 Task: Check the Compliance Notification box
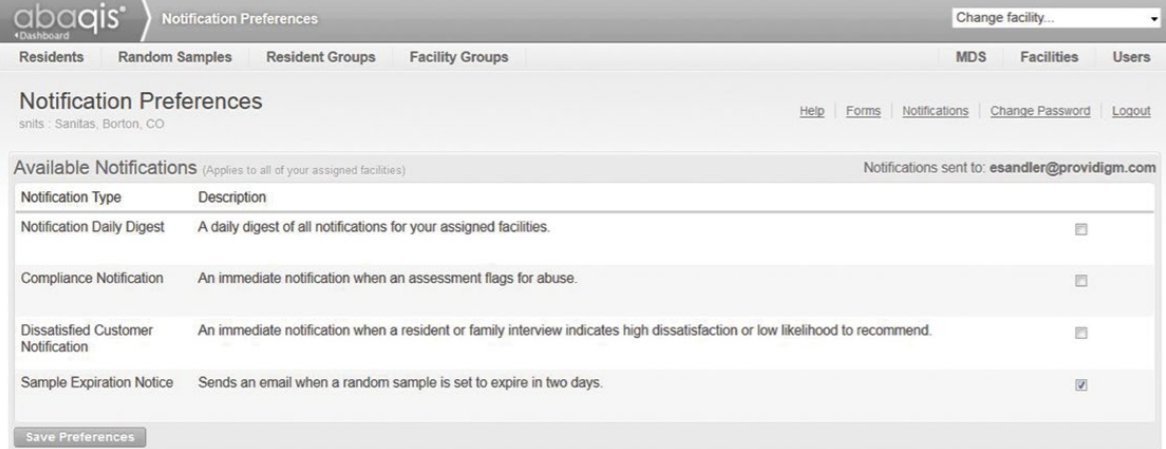[1081, 280]
